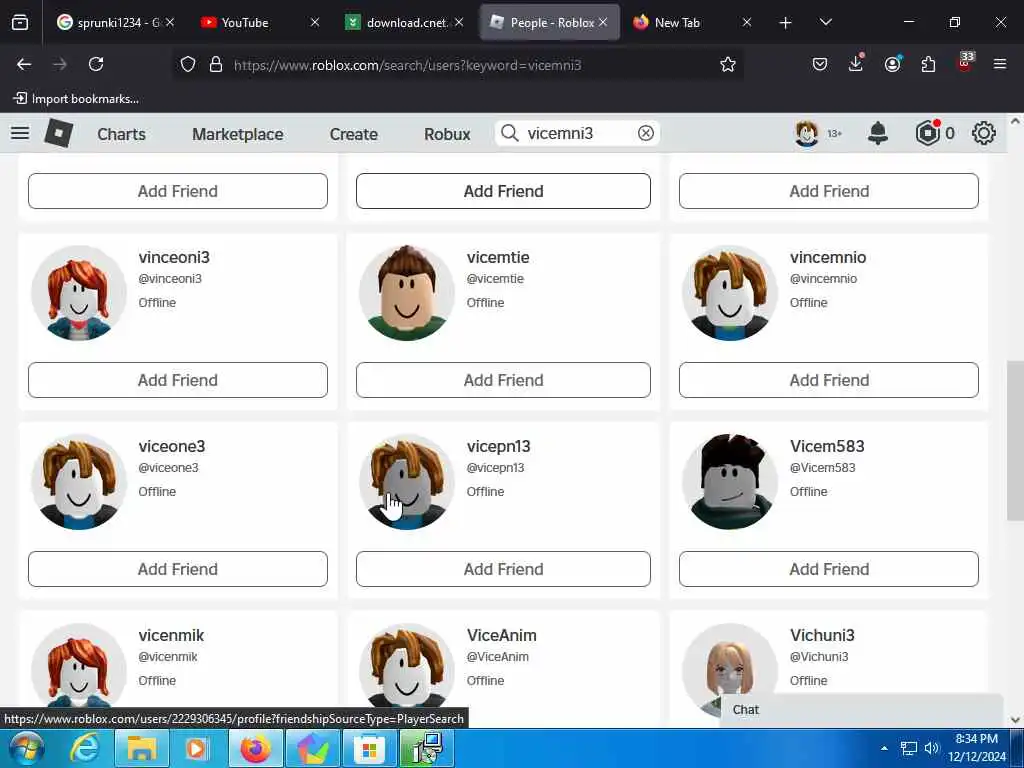The width and height of the screenshot is (1024, 768).
Task: Open the tracking protection shield
Action: pos(188,65)
